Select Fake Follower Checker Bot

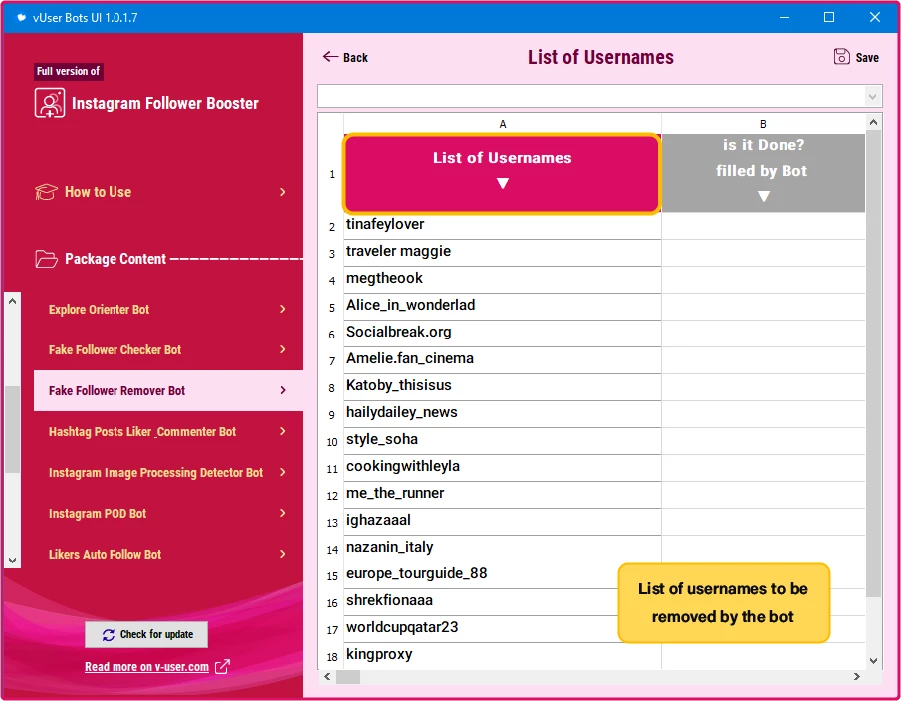tap(168, 349)
